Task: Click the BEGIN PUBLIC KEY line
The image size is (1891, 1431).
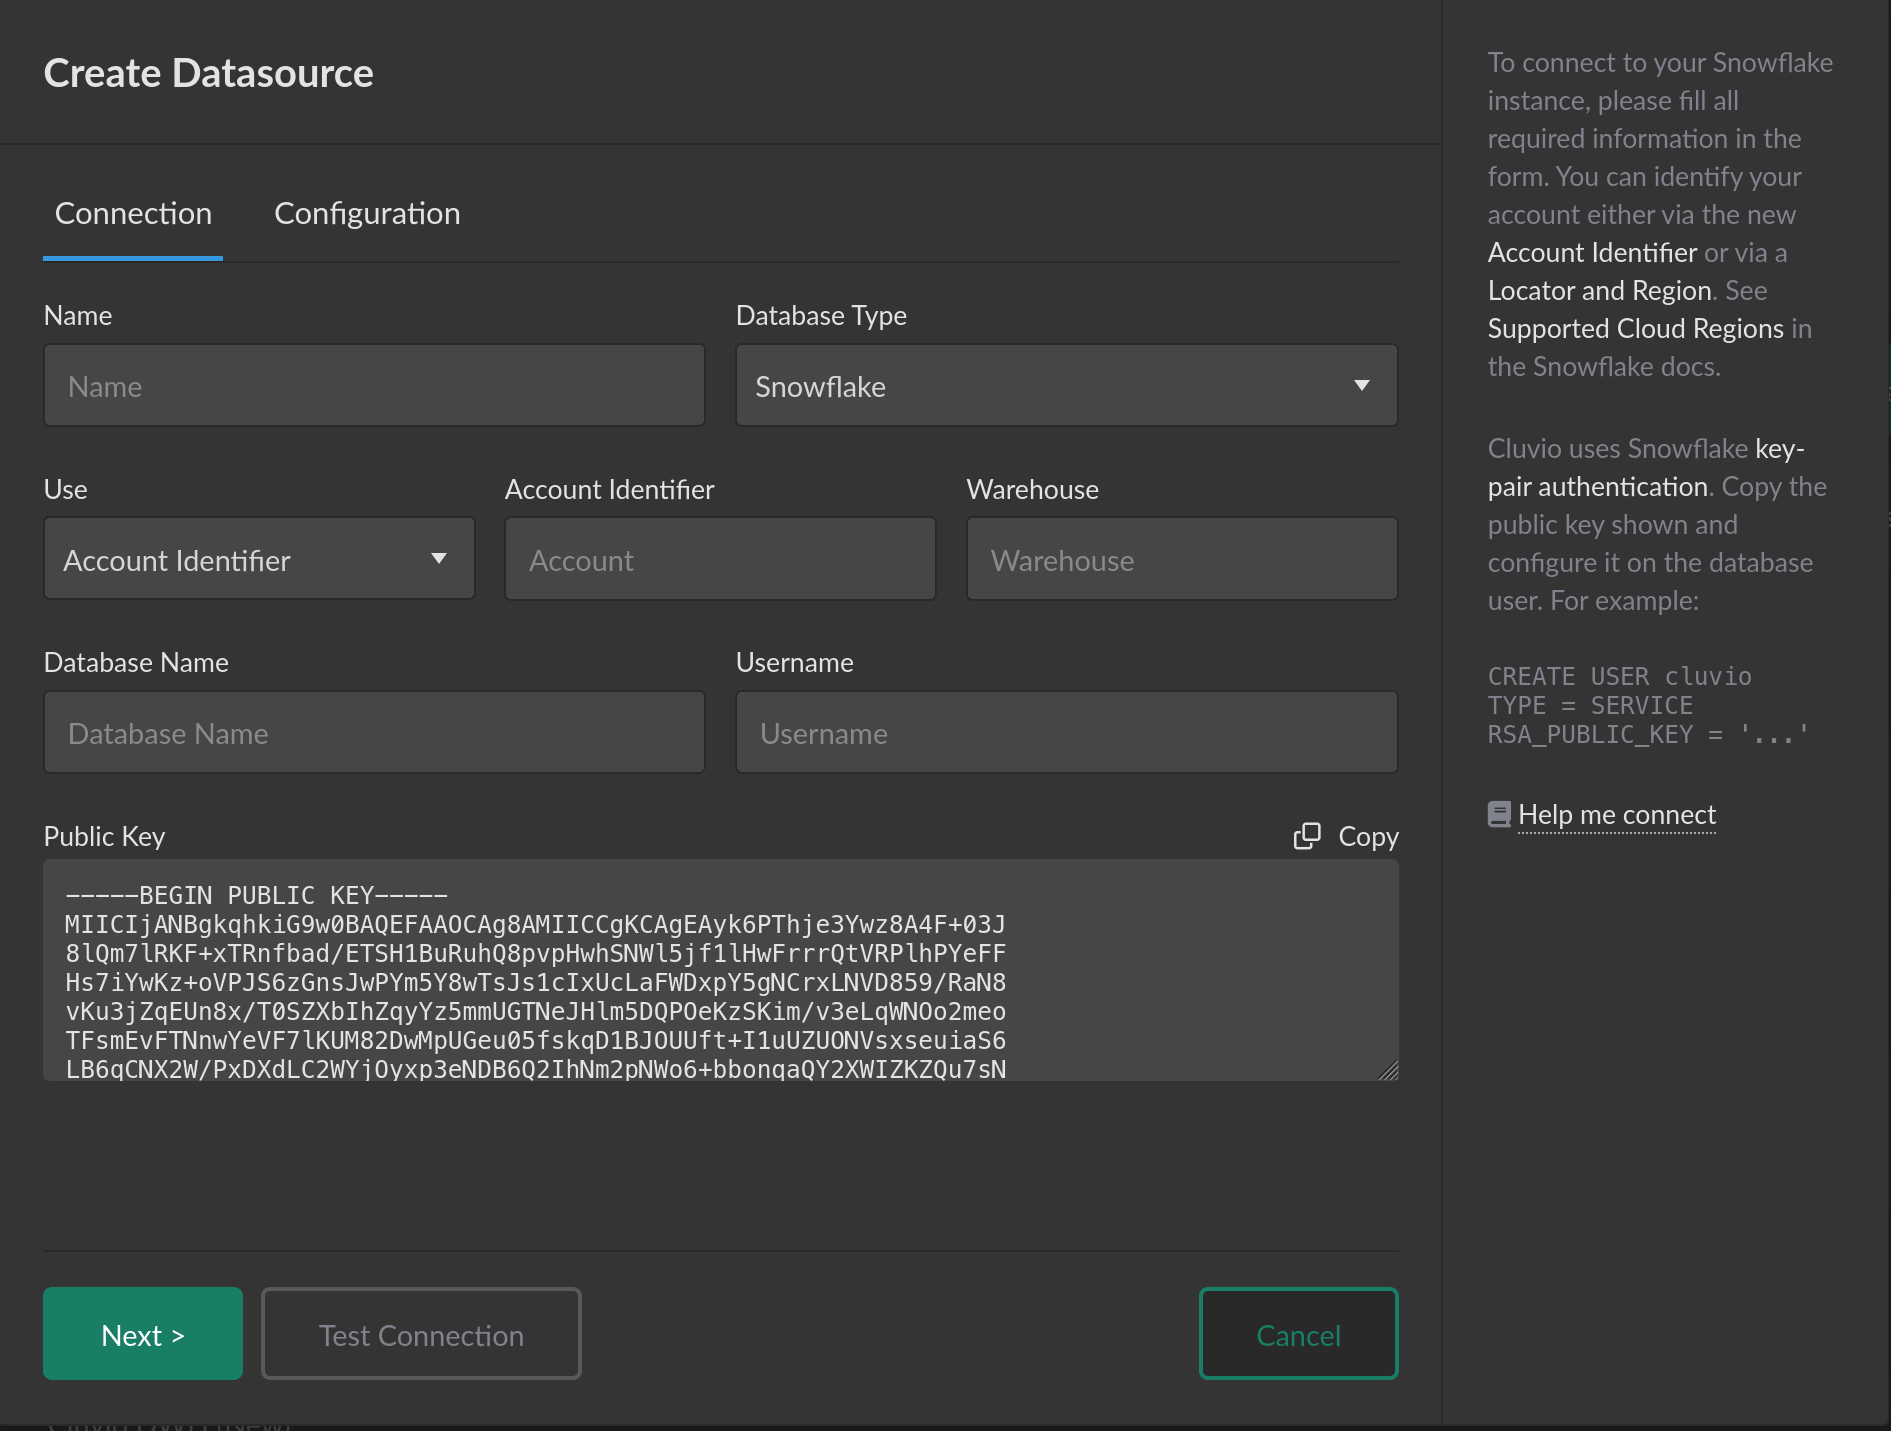Action: point(256,895)
